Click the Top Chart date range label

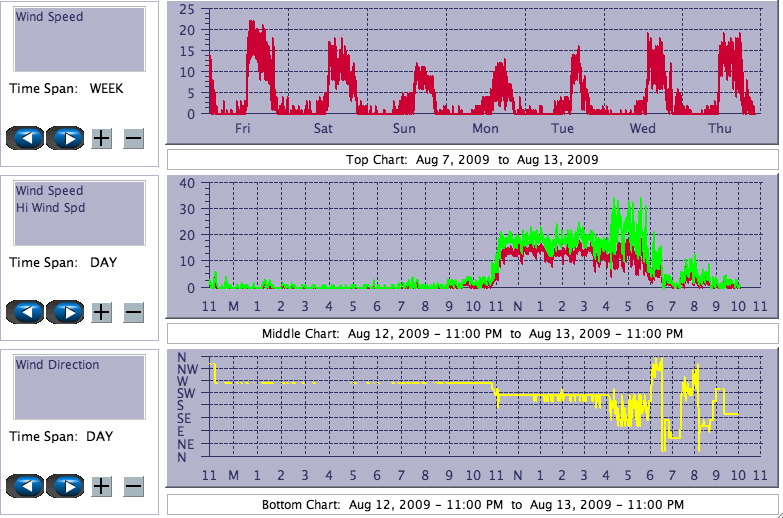(472, 160)
